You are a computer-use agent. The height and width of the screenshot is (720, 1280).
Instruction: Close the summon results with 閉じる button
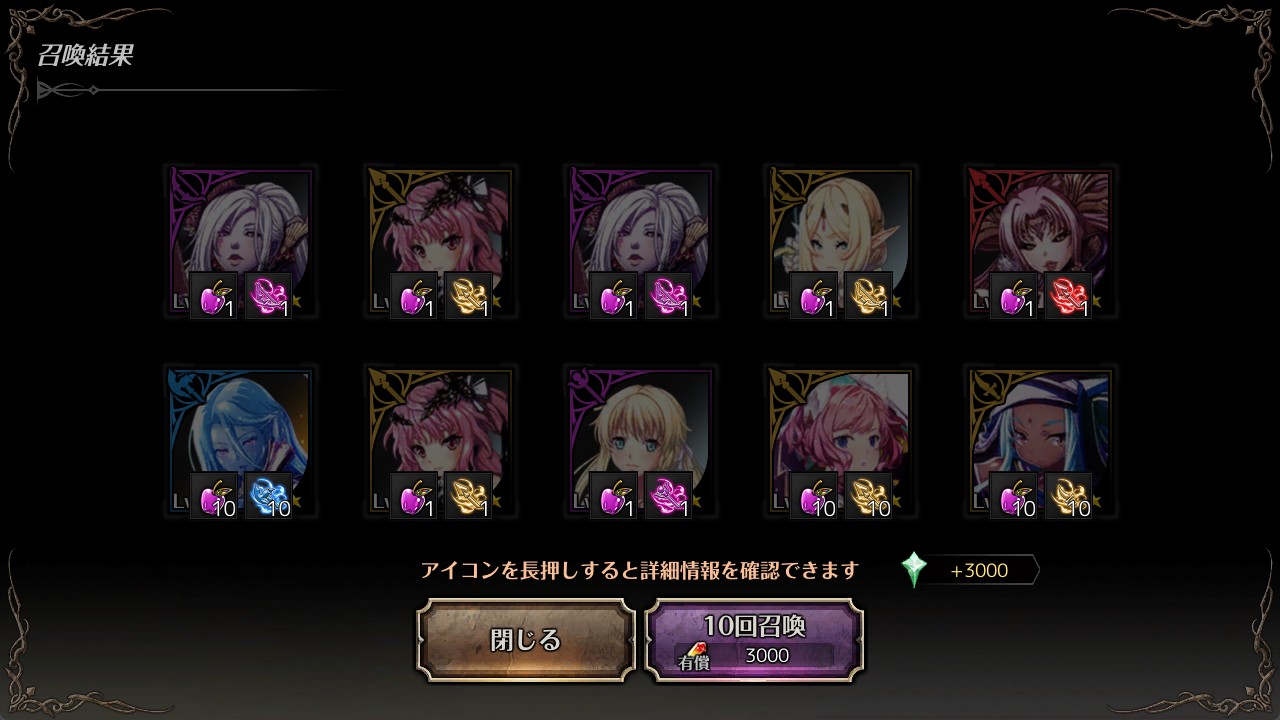click(526, 640)
